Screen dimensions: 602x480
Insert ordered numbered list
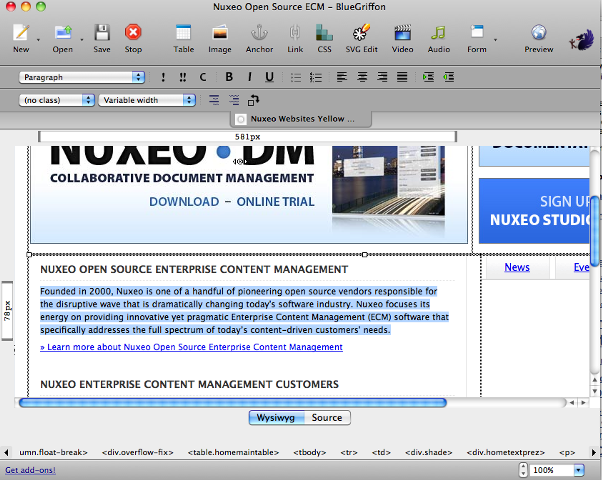[x=316, y=77]
